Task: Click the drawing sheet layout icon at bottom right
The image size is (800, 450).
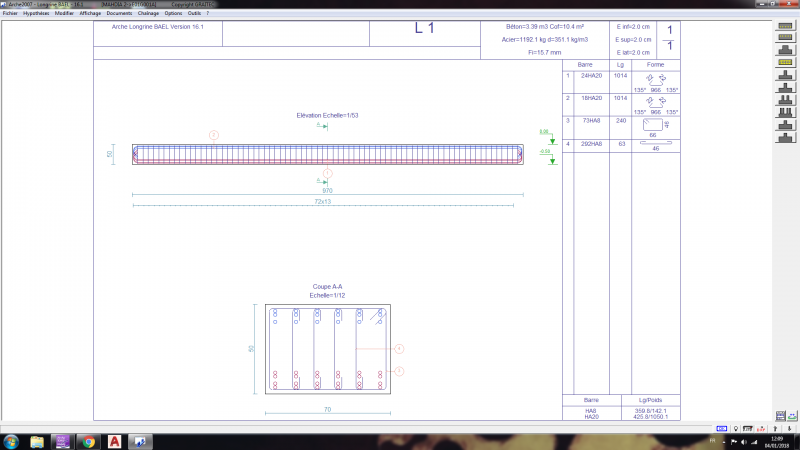Action: pyautogui.click(x=781, y=416)
